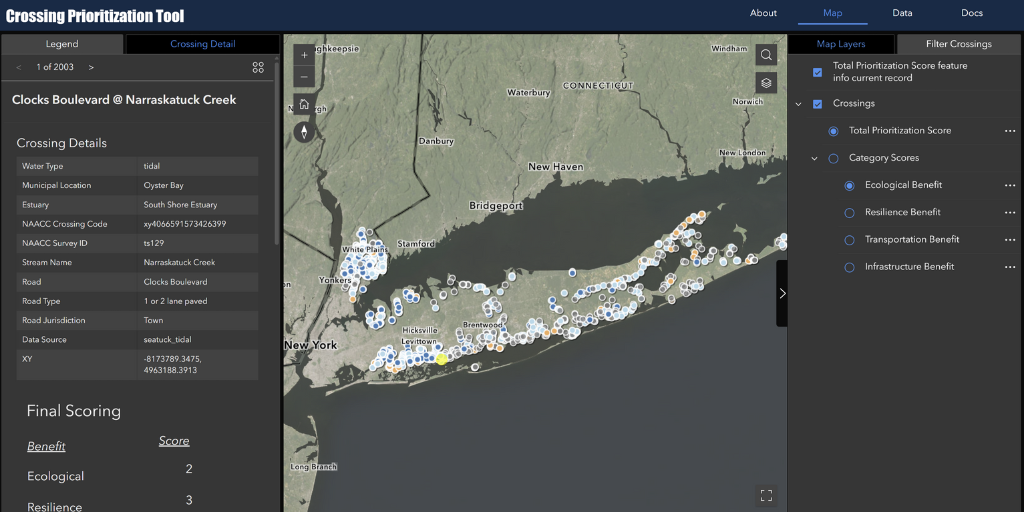Reset the compass orientation
The width and height of the screenshot is (1024, 512).
pyautogui.click(x=304, y=132)
